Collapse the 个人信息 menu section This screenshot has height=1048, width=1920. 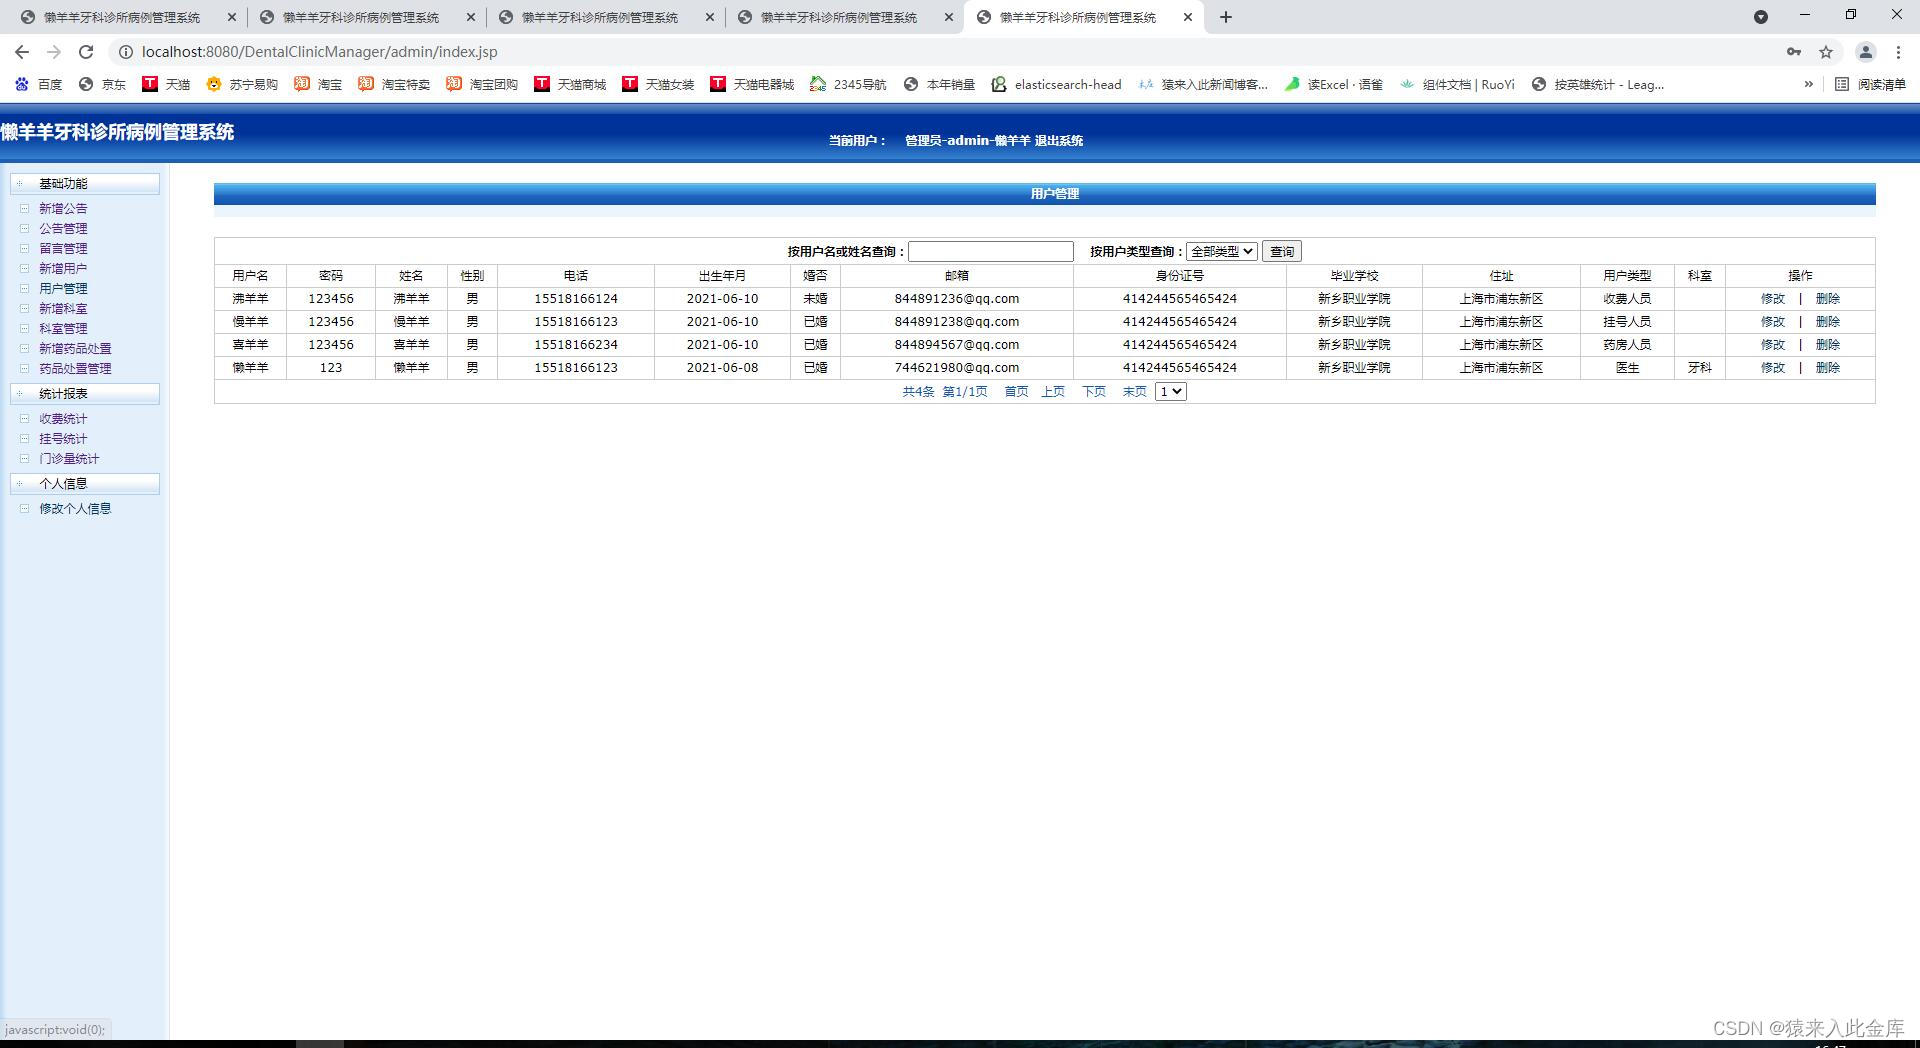[84, 484]
